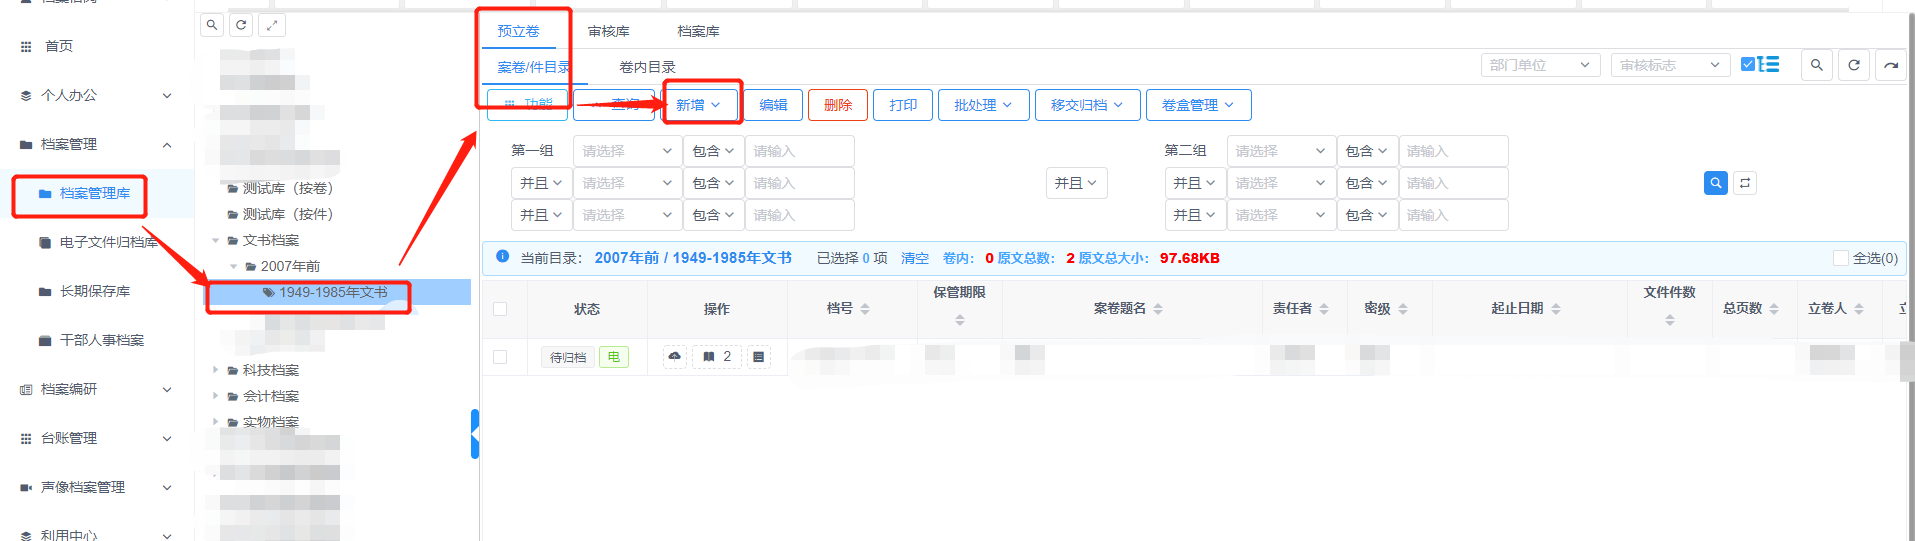Tick the table header checkbox
This screenshot has height=541, width=1915.
pyautogui.click(x=500, y=309)
